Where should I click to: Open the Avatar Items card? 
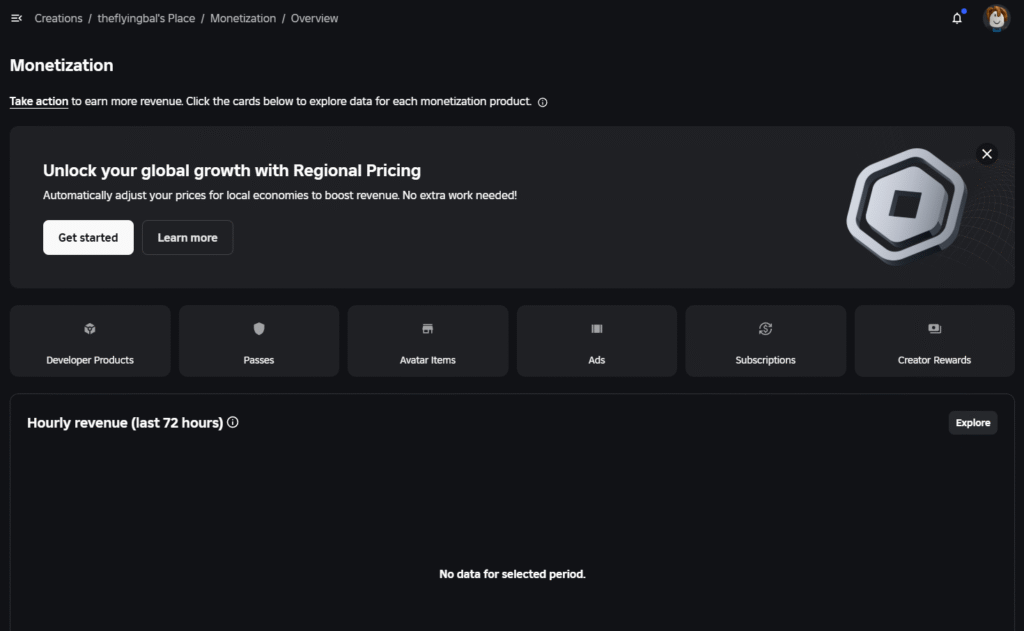[427, 340]
